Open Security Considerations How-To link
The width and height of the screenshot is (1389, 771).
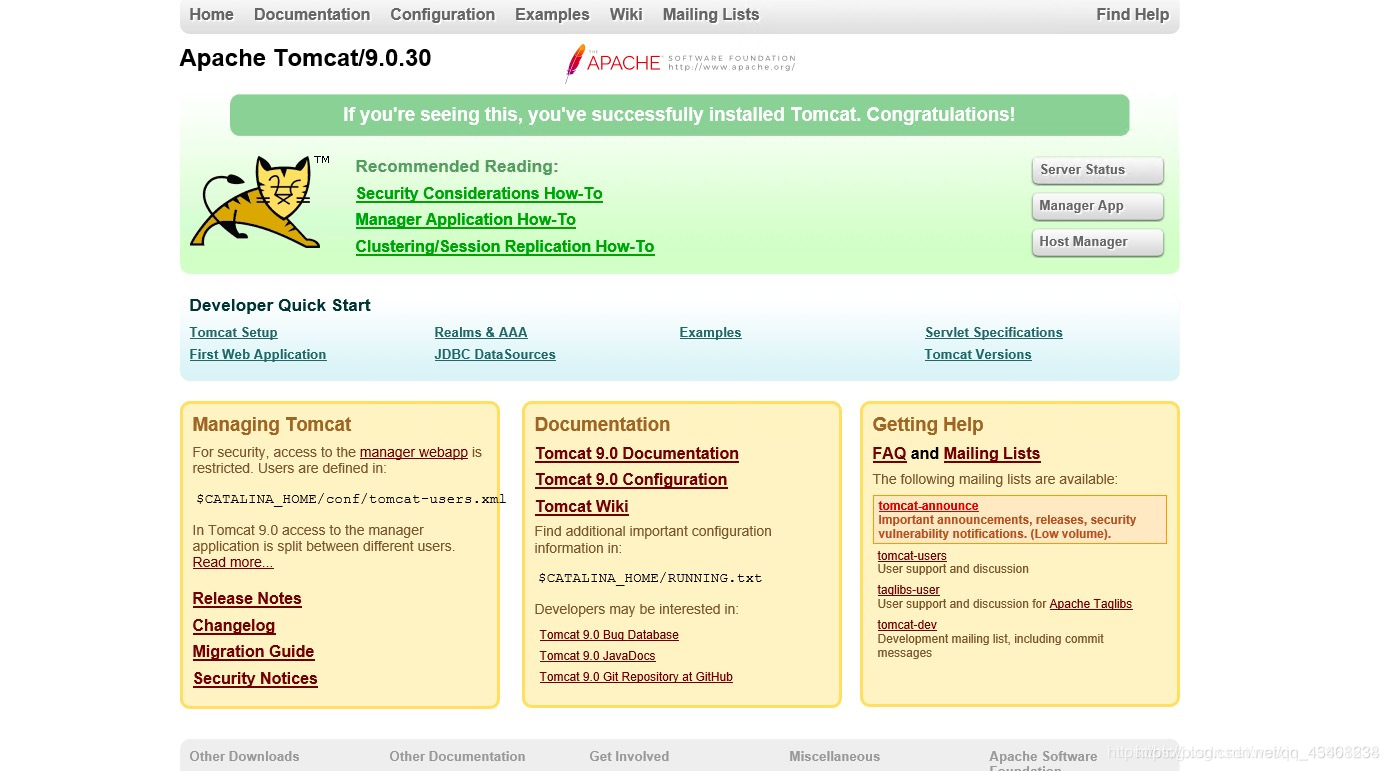(x=479, y=193)
